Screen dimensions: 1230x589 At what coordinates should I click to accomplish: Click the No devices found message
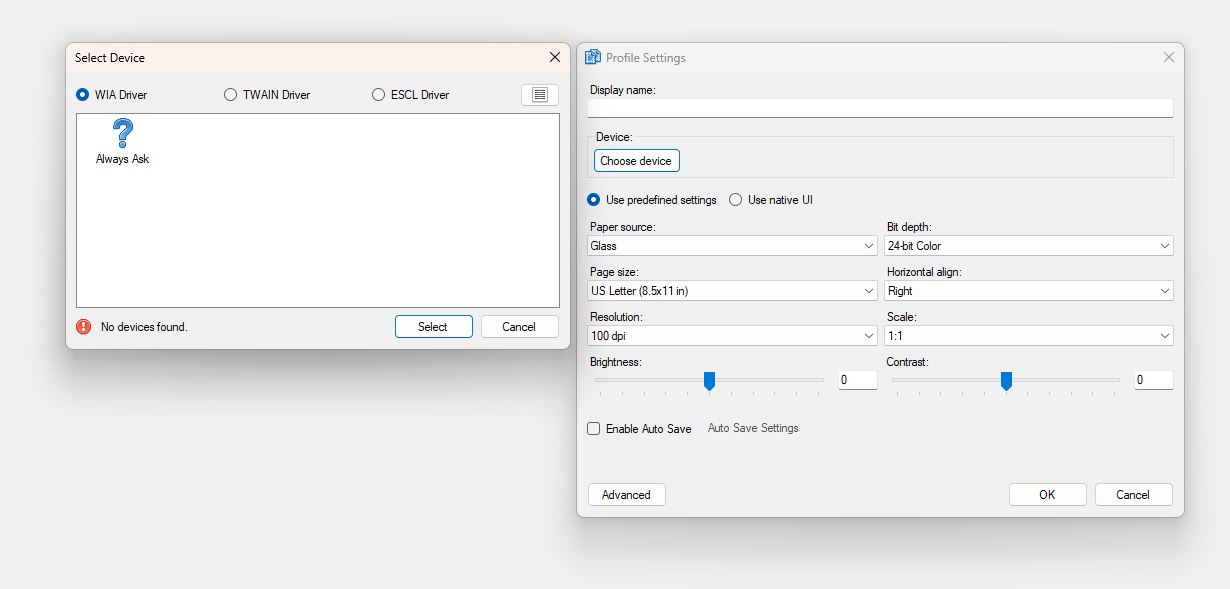coord(144,327)
